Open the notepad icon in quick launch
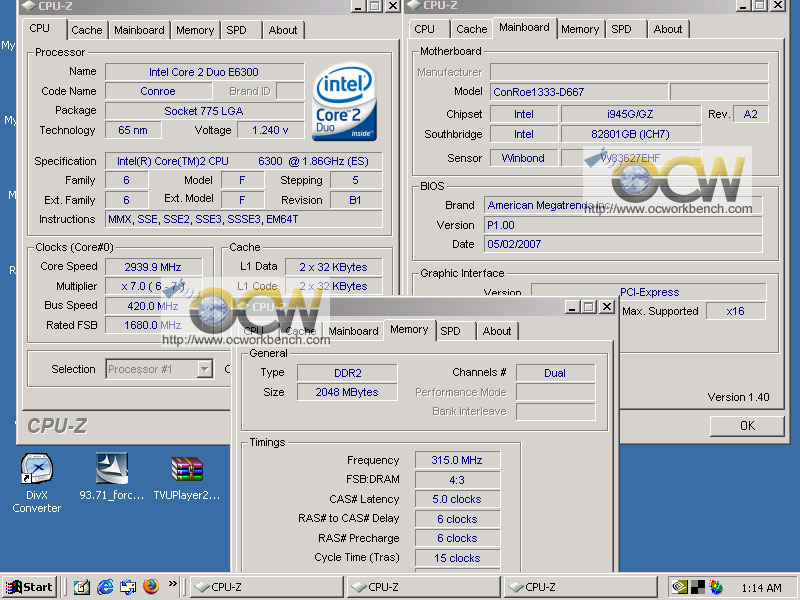 (x=82, y=587)
